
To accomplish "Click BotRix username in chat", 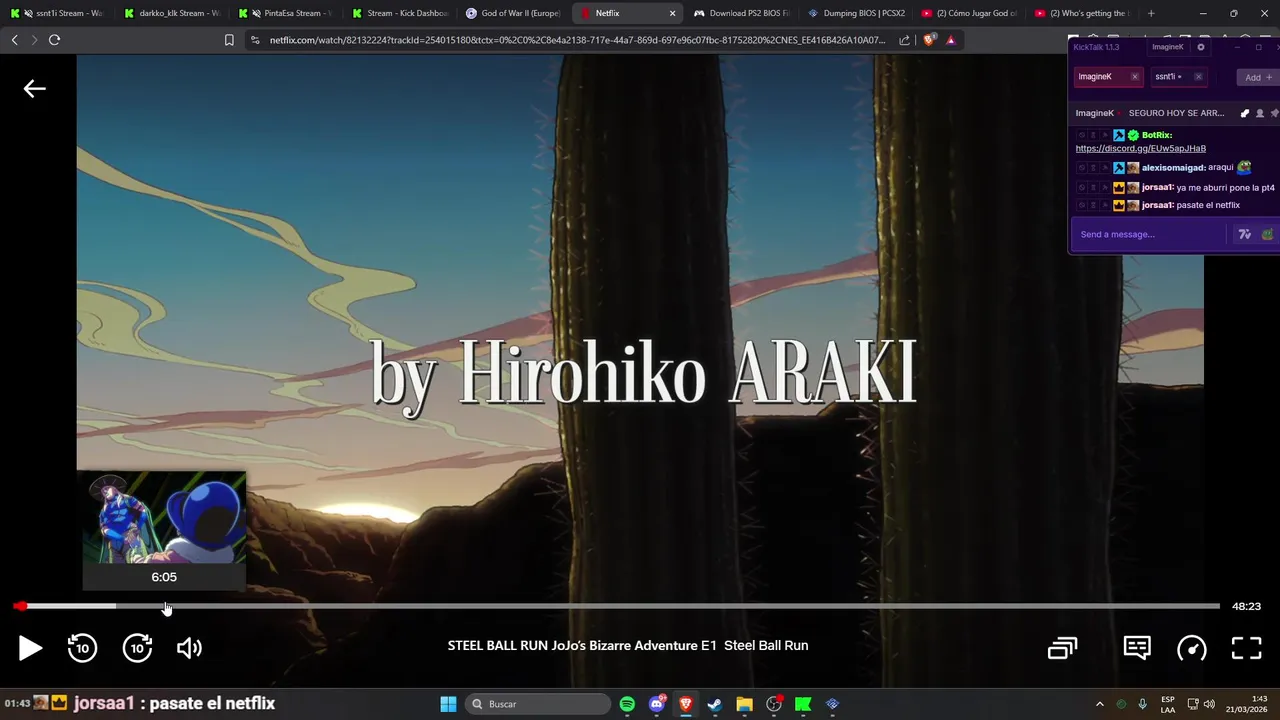I will (x=1157, y=135).
